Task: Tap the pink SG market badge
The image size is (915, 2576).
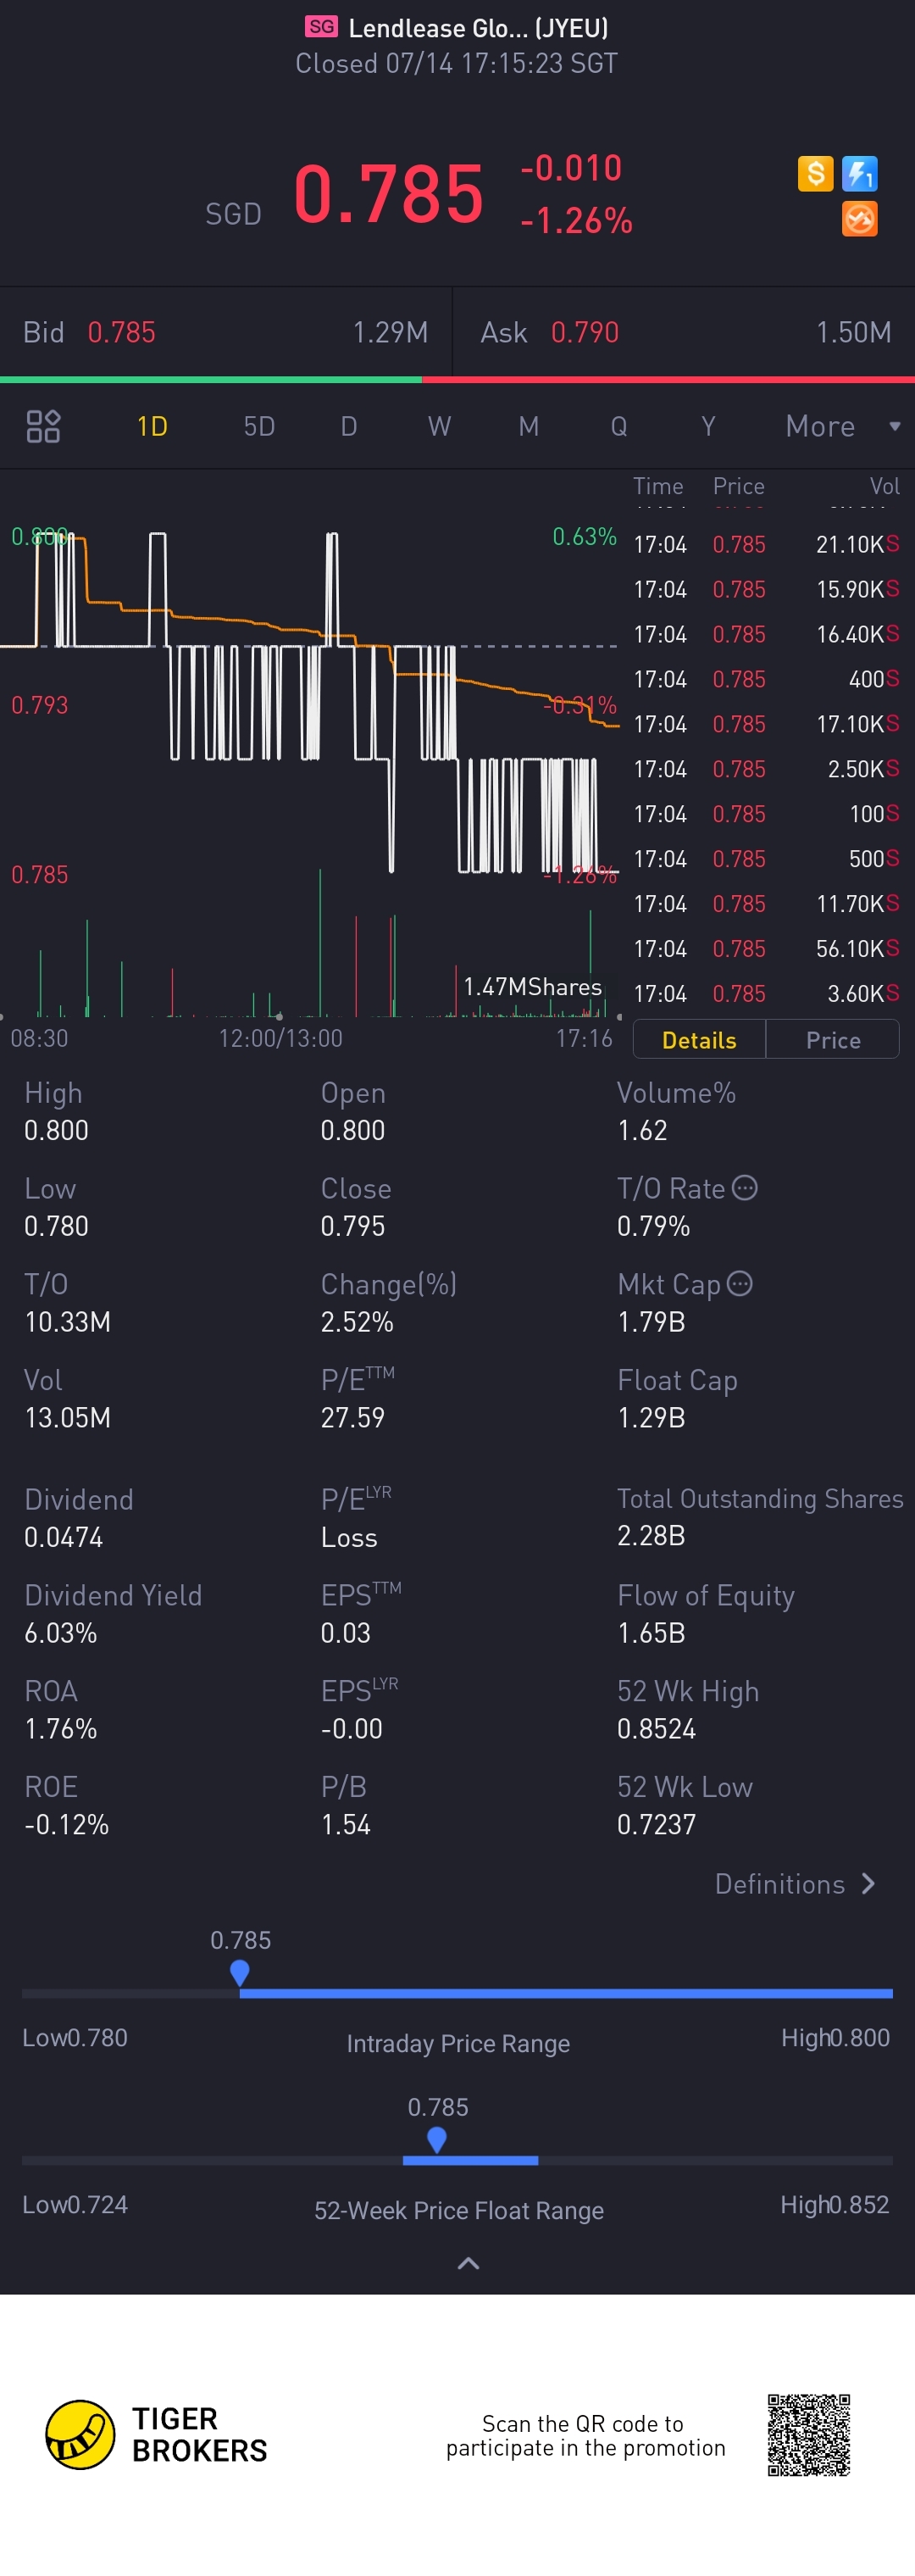Action: pos(321,27)
